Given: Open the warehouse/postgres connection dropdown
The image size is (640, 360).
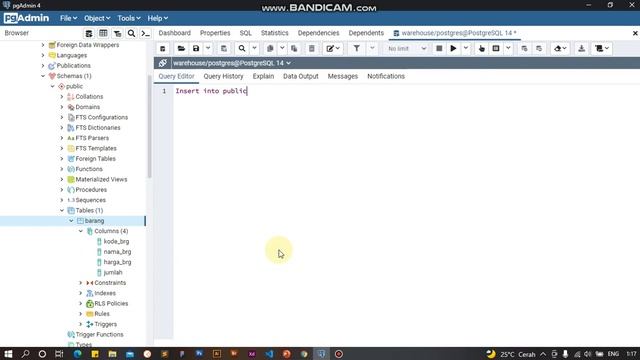Looking at the screenshot, I should (x=232, y=63).
